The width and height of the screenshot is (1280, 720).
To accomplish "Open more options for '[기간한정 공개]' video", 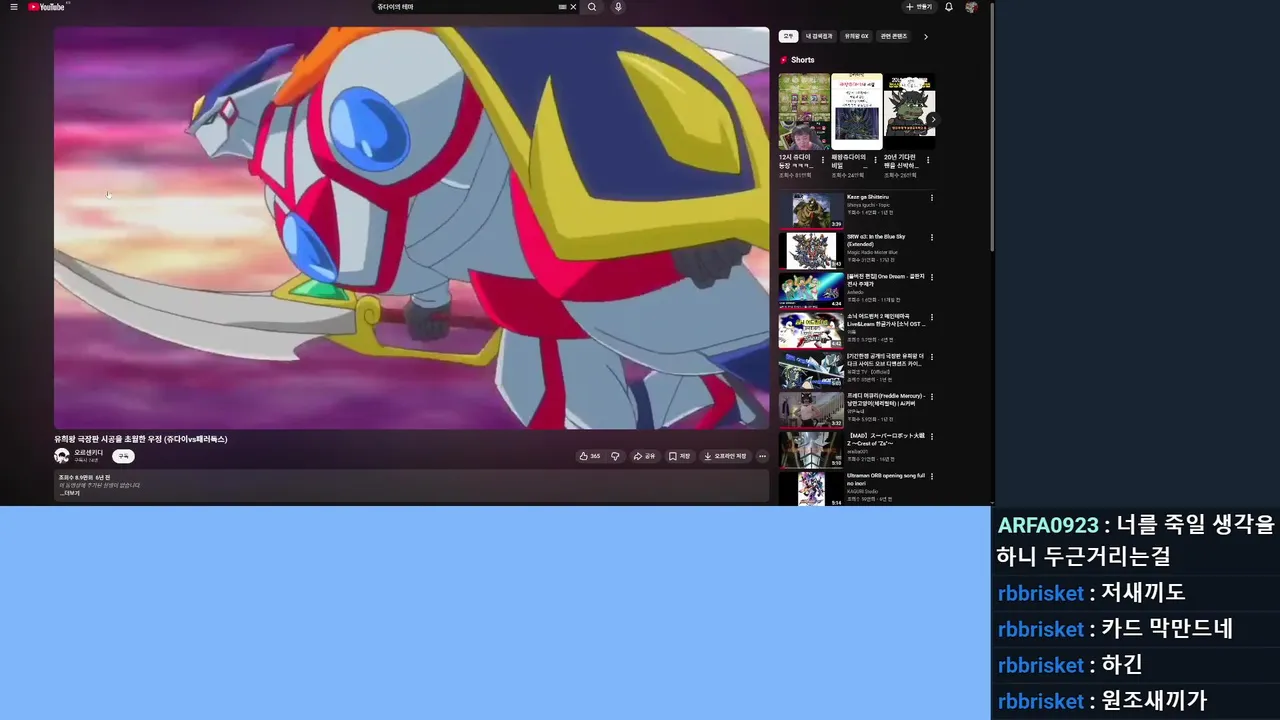I will tap(932, 356).
